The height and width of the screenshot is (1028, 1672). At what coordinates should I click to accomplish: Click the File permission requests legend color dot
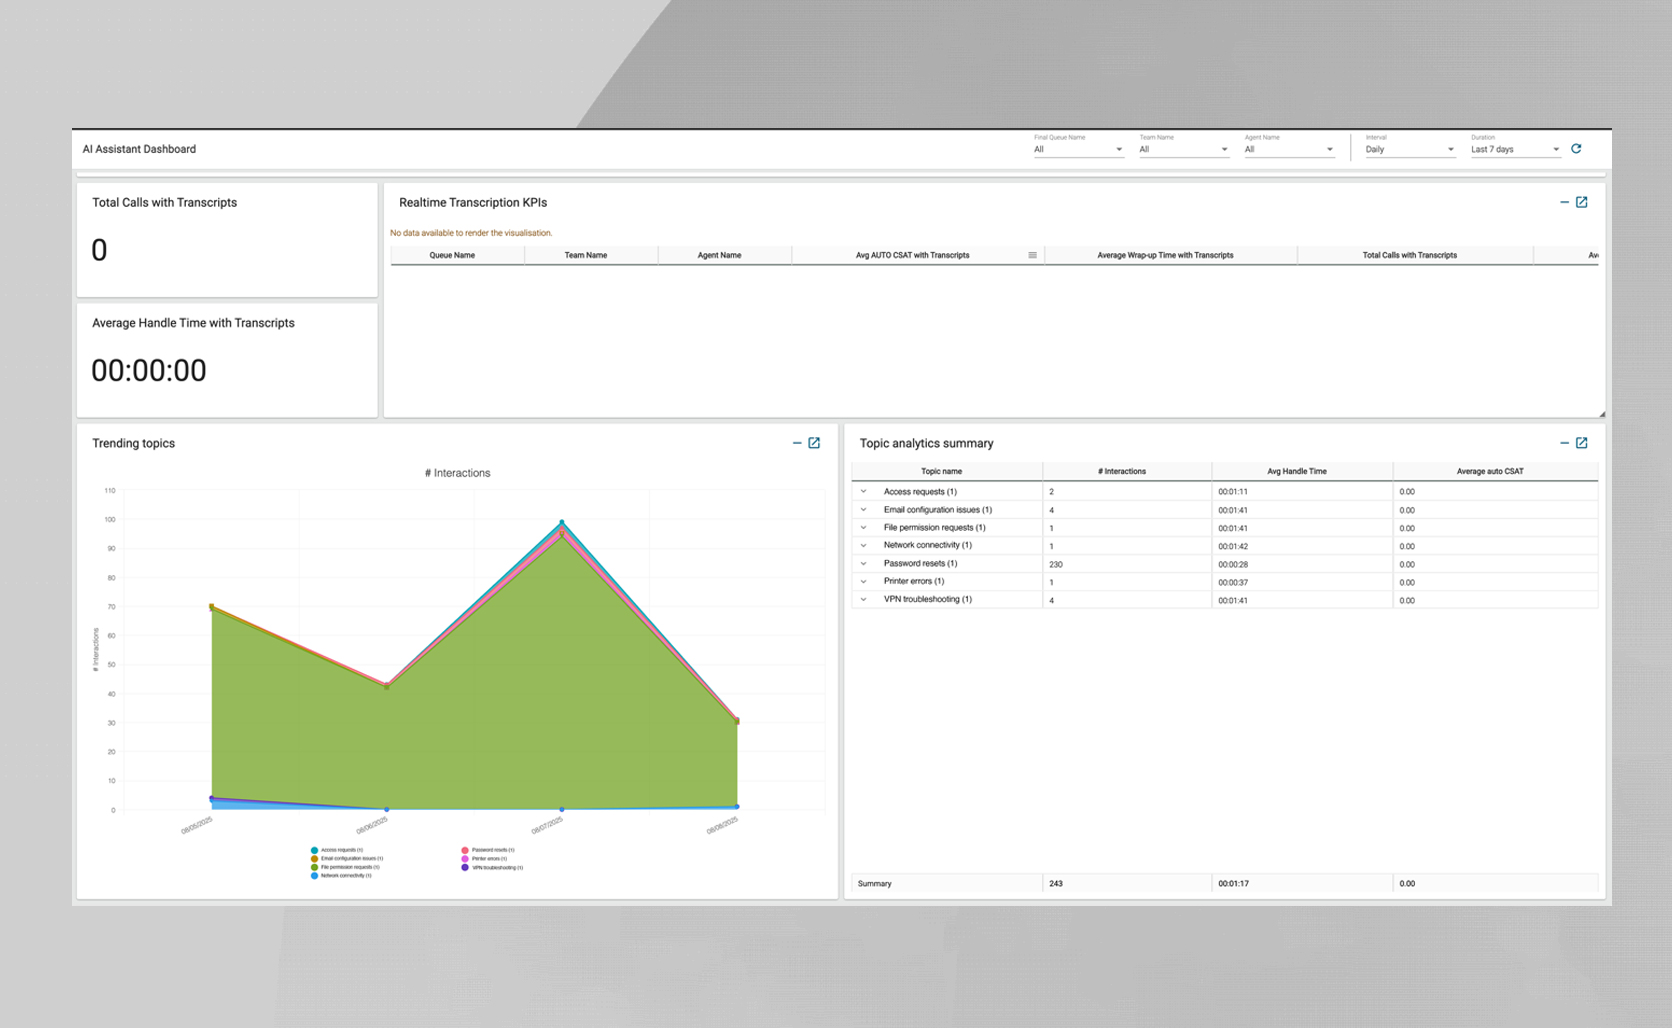point(314,867)
